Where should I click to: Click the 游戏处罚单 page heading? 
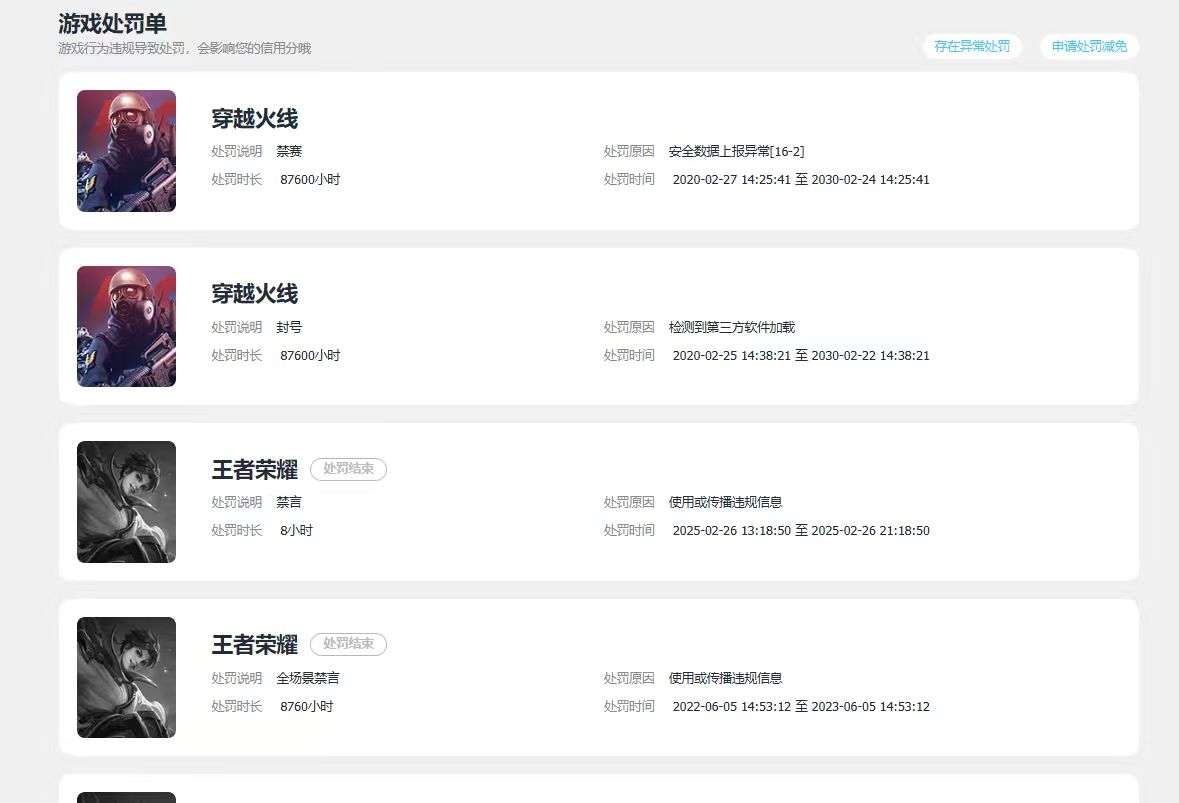tap(112, 24)
